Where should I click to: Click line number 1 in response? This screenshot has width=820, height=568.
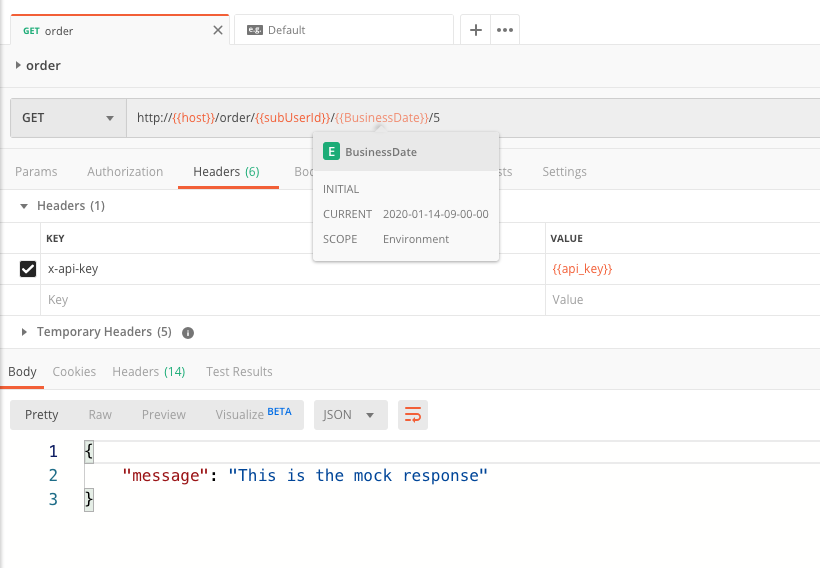pos(53,451)
